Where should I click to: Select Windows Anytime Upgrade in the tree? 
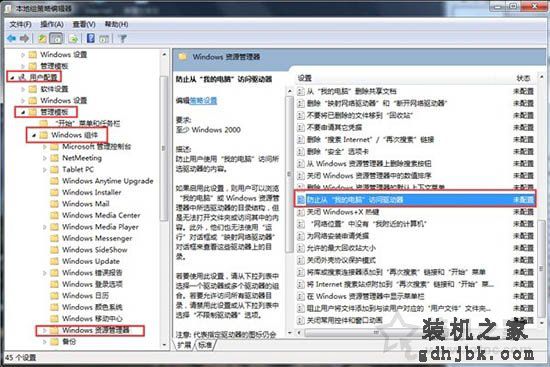coord(108,181)
